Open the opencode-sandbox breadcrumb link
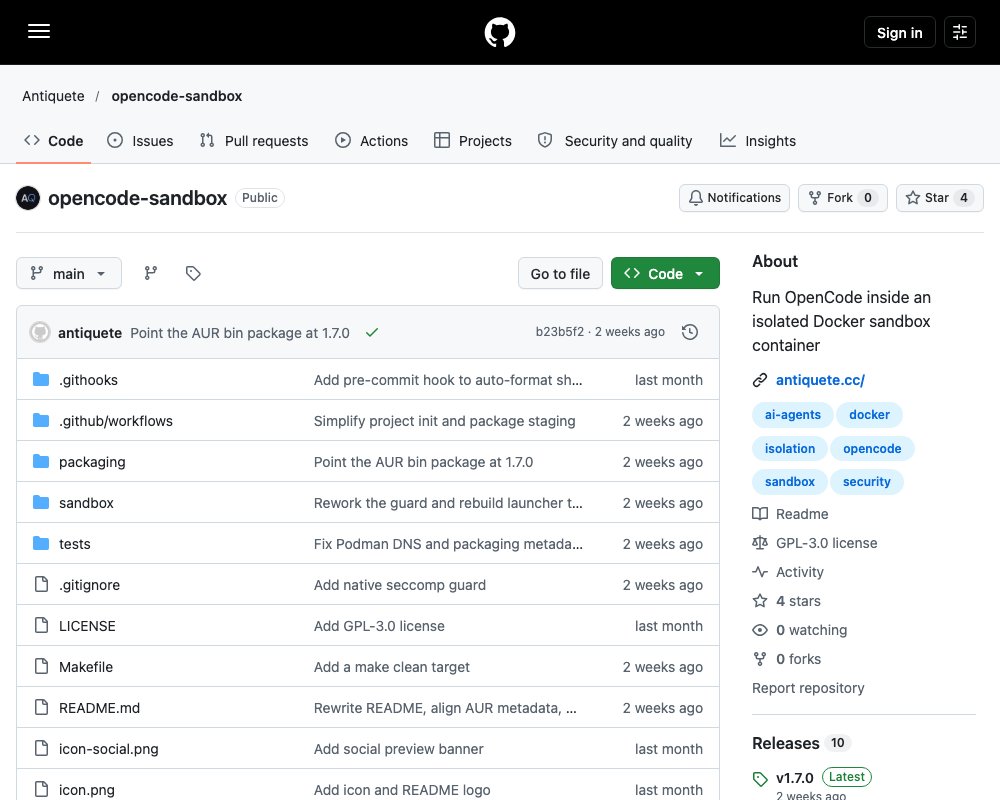The image size is (1000, 800). 177,96
